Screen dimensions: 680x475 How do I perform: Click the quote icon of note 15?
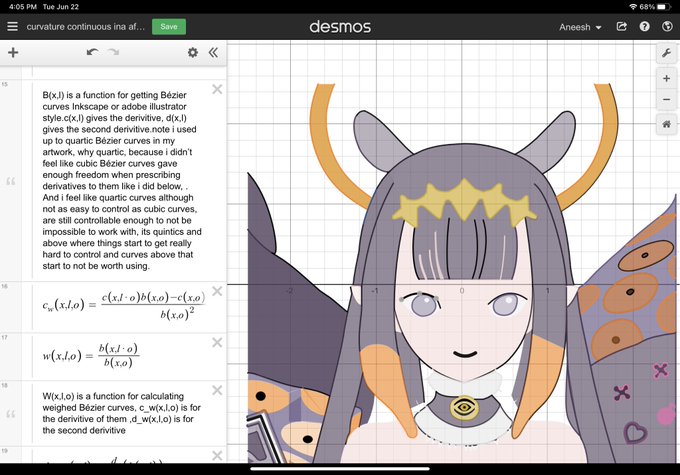(x=11, y=181)
